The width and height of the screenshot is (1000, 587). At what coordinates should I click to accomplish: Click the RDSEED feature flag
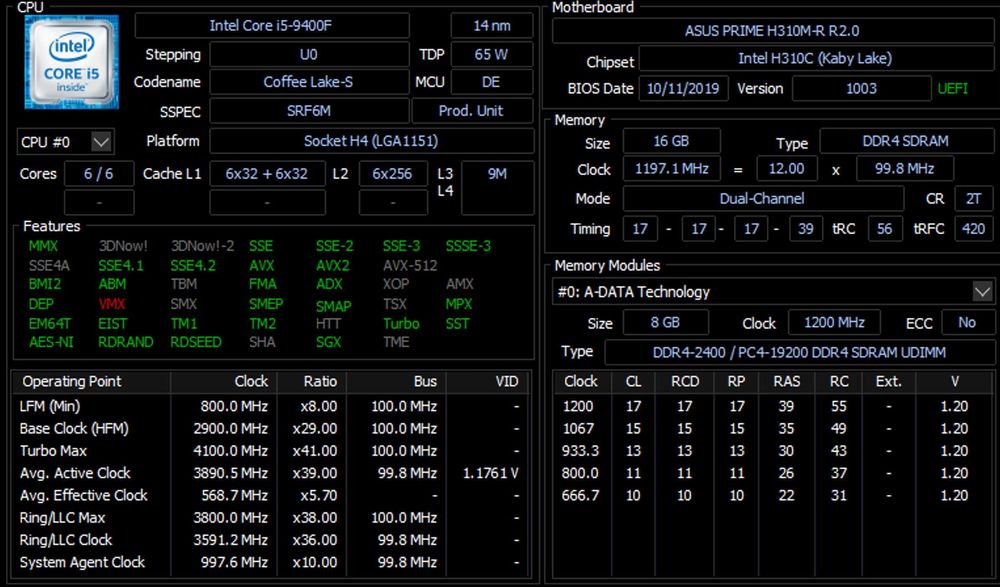coord(196,342)
